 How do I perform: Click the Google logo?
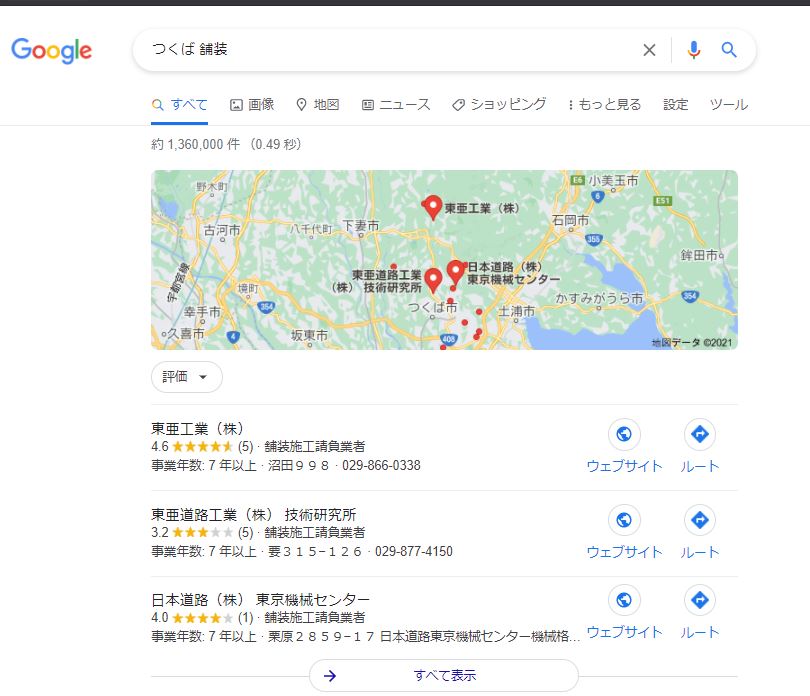(x=52, y=51)
